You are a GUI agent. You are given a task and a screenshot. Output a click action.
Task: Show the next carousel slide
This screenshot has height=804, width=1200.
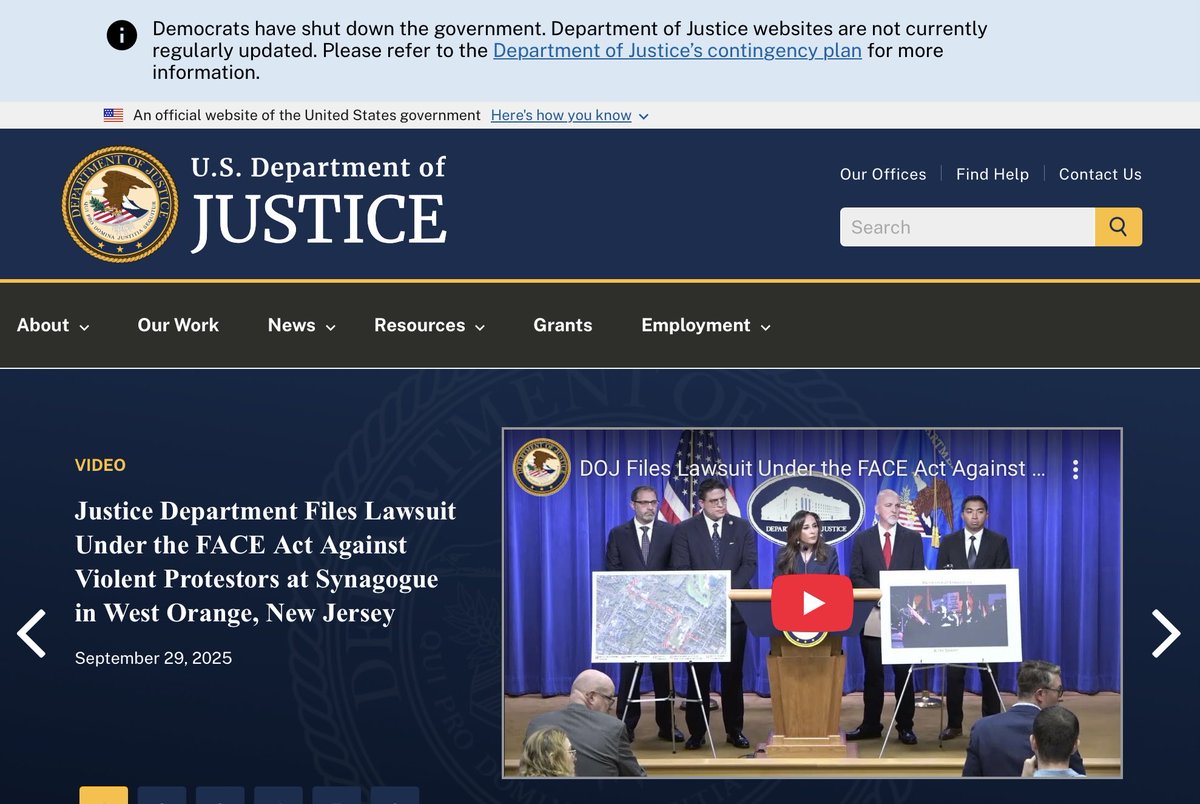click(1166, 633)
